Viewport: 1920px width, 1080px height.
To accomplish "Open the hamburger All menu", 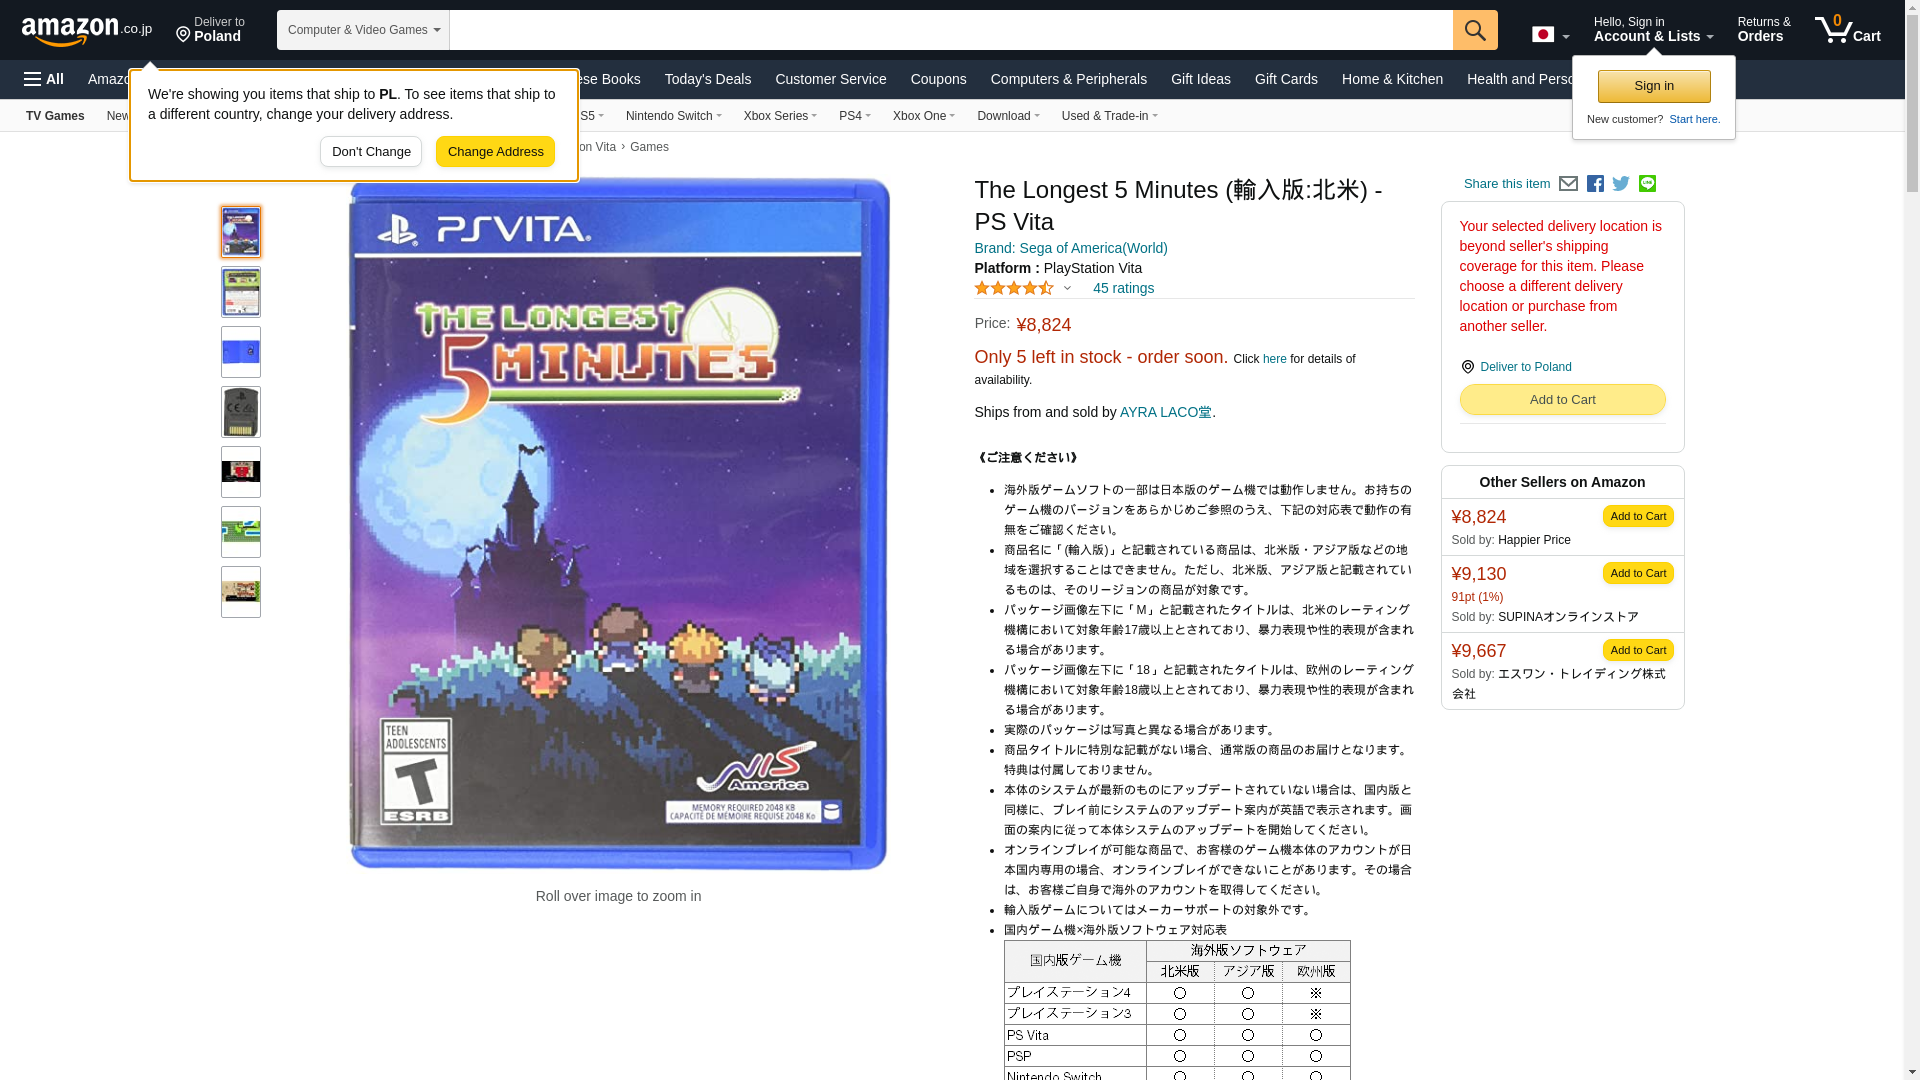I will pos(44,79).
